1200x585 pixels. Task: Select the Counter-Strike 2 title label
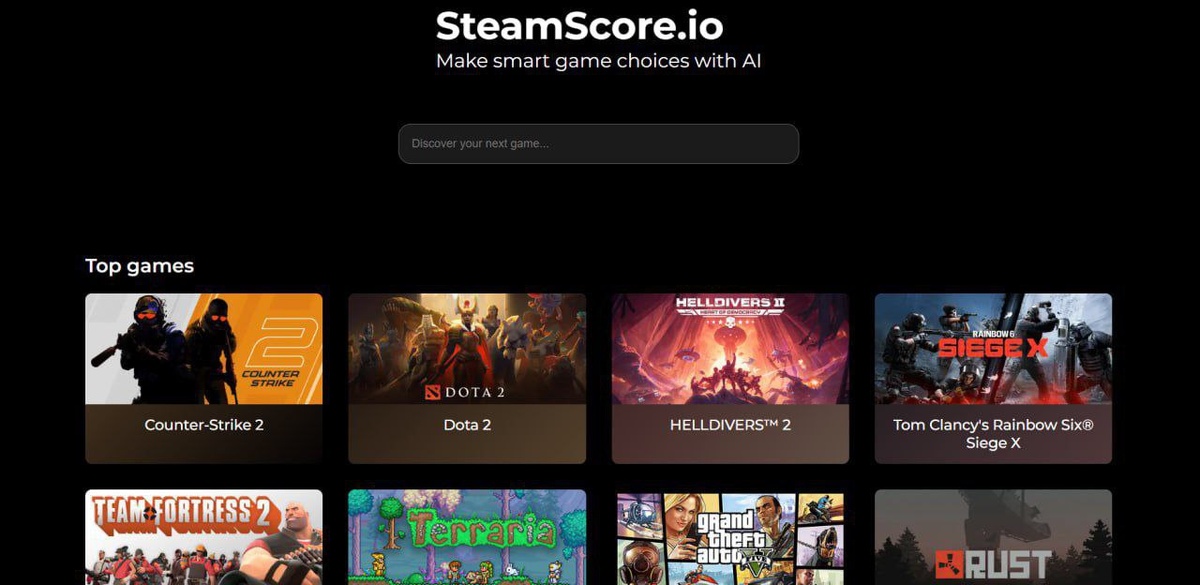pos(204,425)
